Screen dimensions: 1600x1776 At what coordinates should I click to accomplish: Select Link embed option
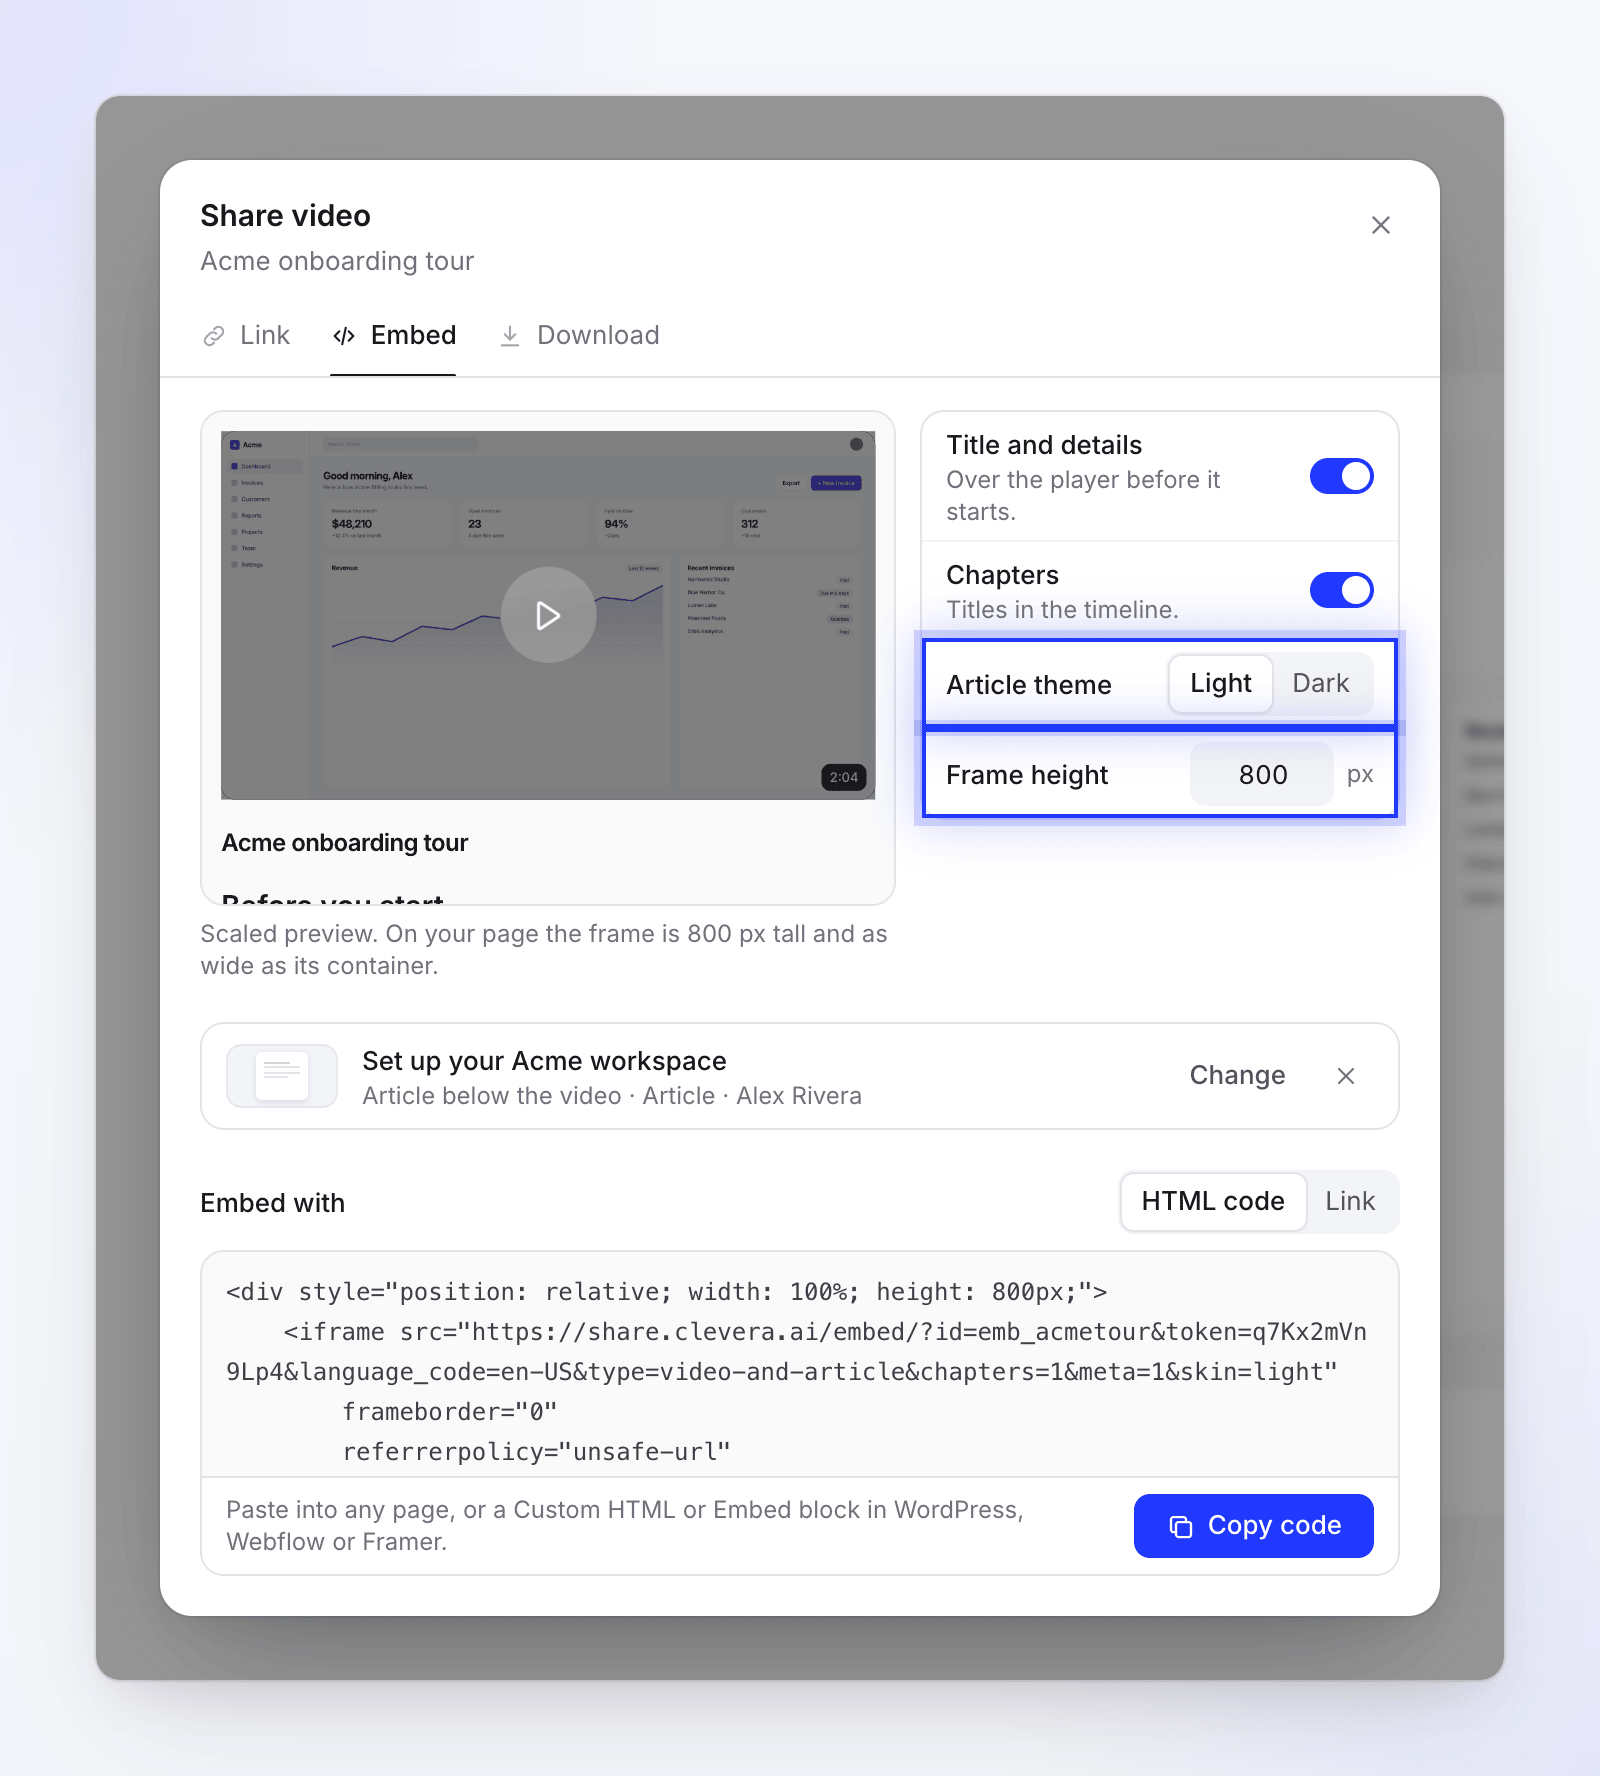(x=1350, y=1202)
